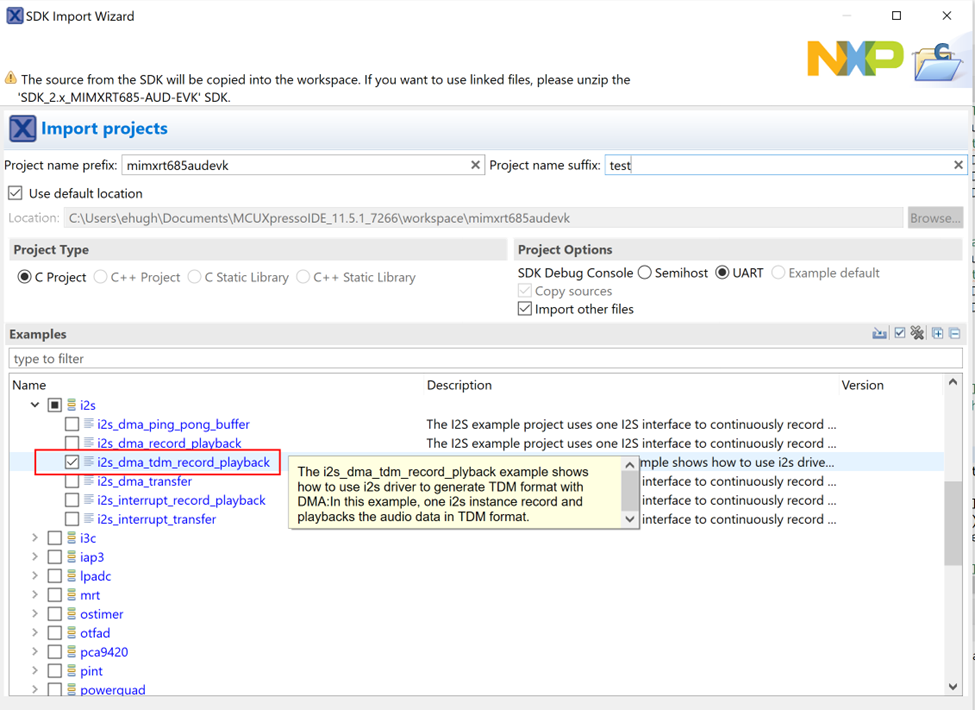Viewport: 975px width, 710px height.
Task: Expand the pca9420 examples group
Action: [x=35, y=652]
